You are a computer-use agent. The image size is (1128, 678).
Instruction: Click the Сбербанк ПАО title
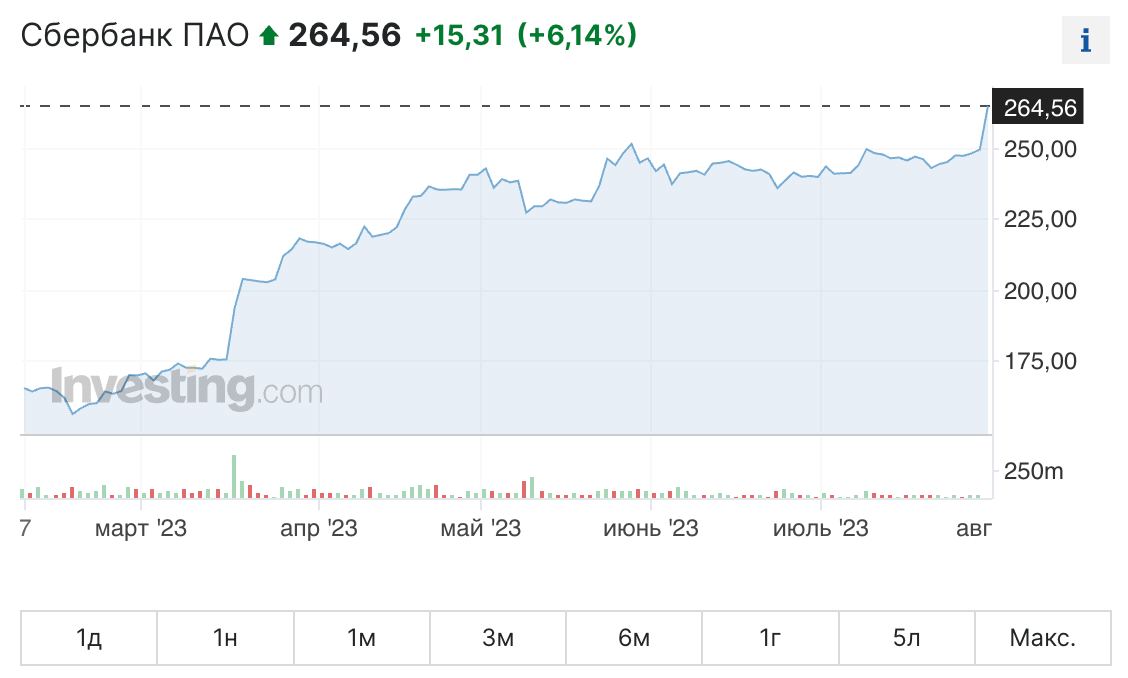point(135,36)
